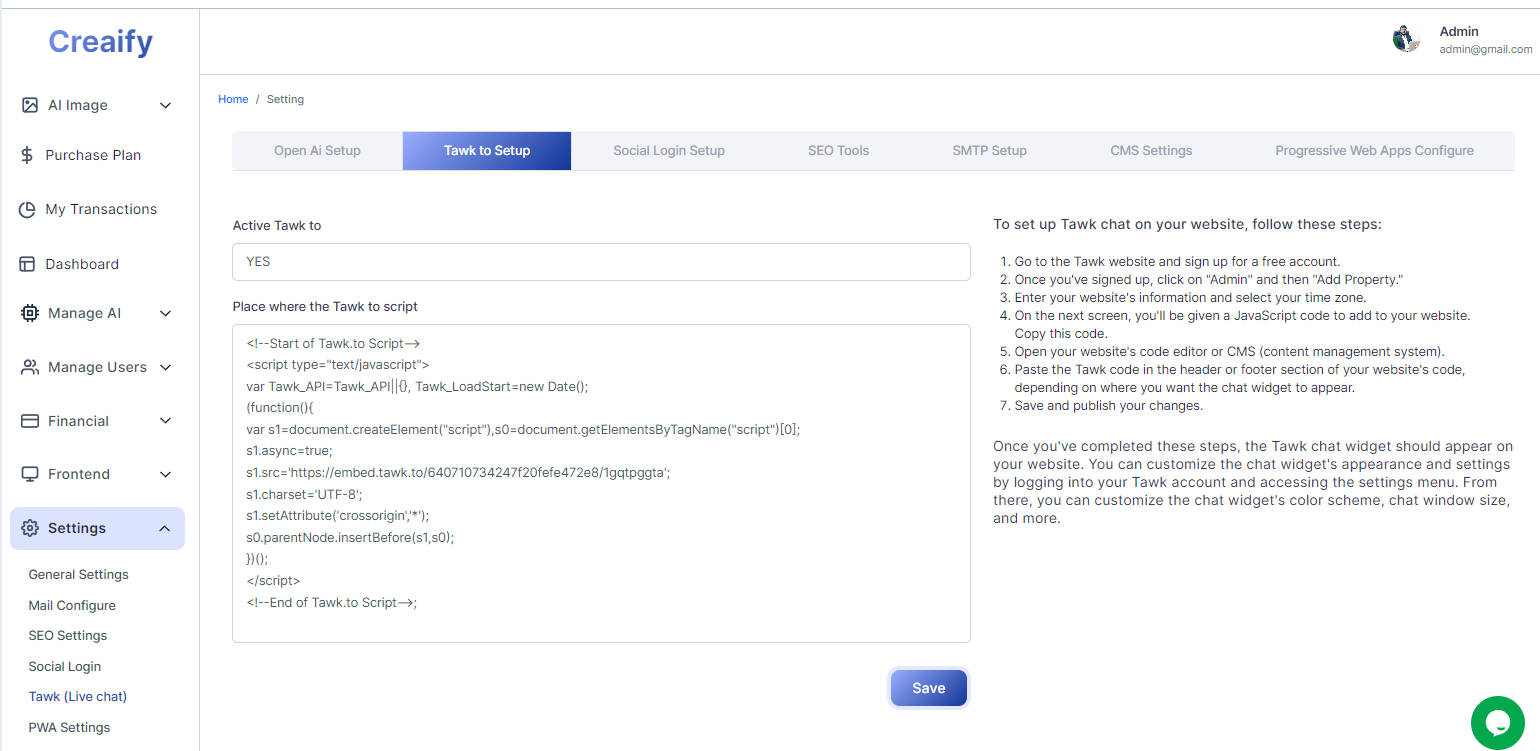The image size is (1540, 751).
Task: Select the Tawk to Setup tab
Action: (487, 151)
